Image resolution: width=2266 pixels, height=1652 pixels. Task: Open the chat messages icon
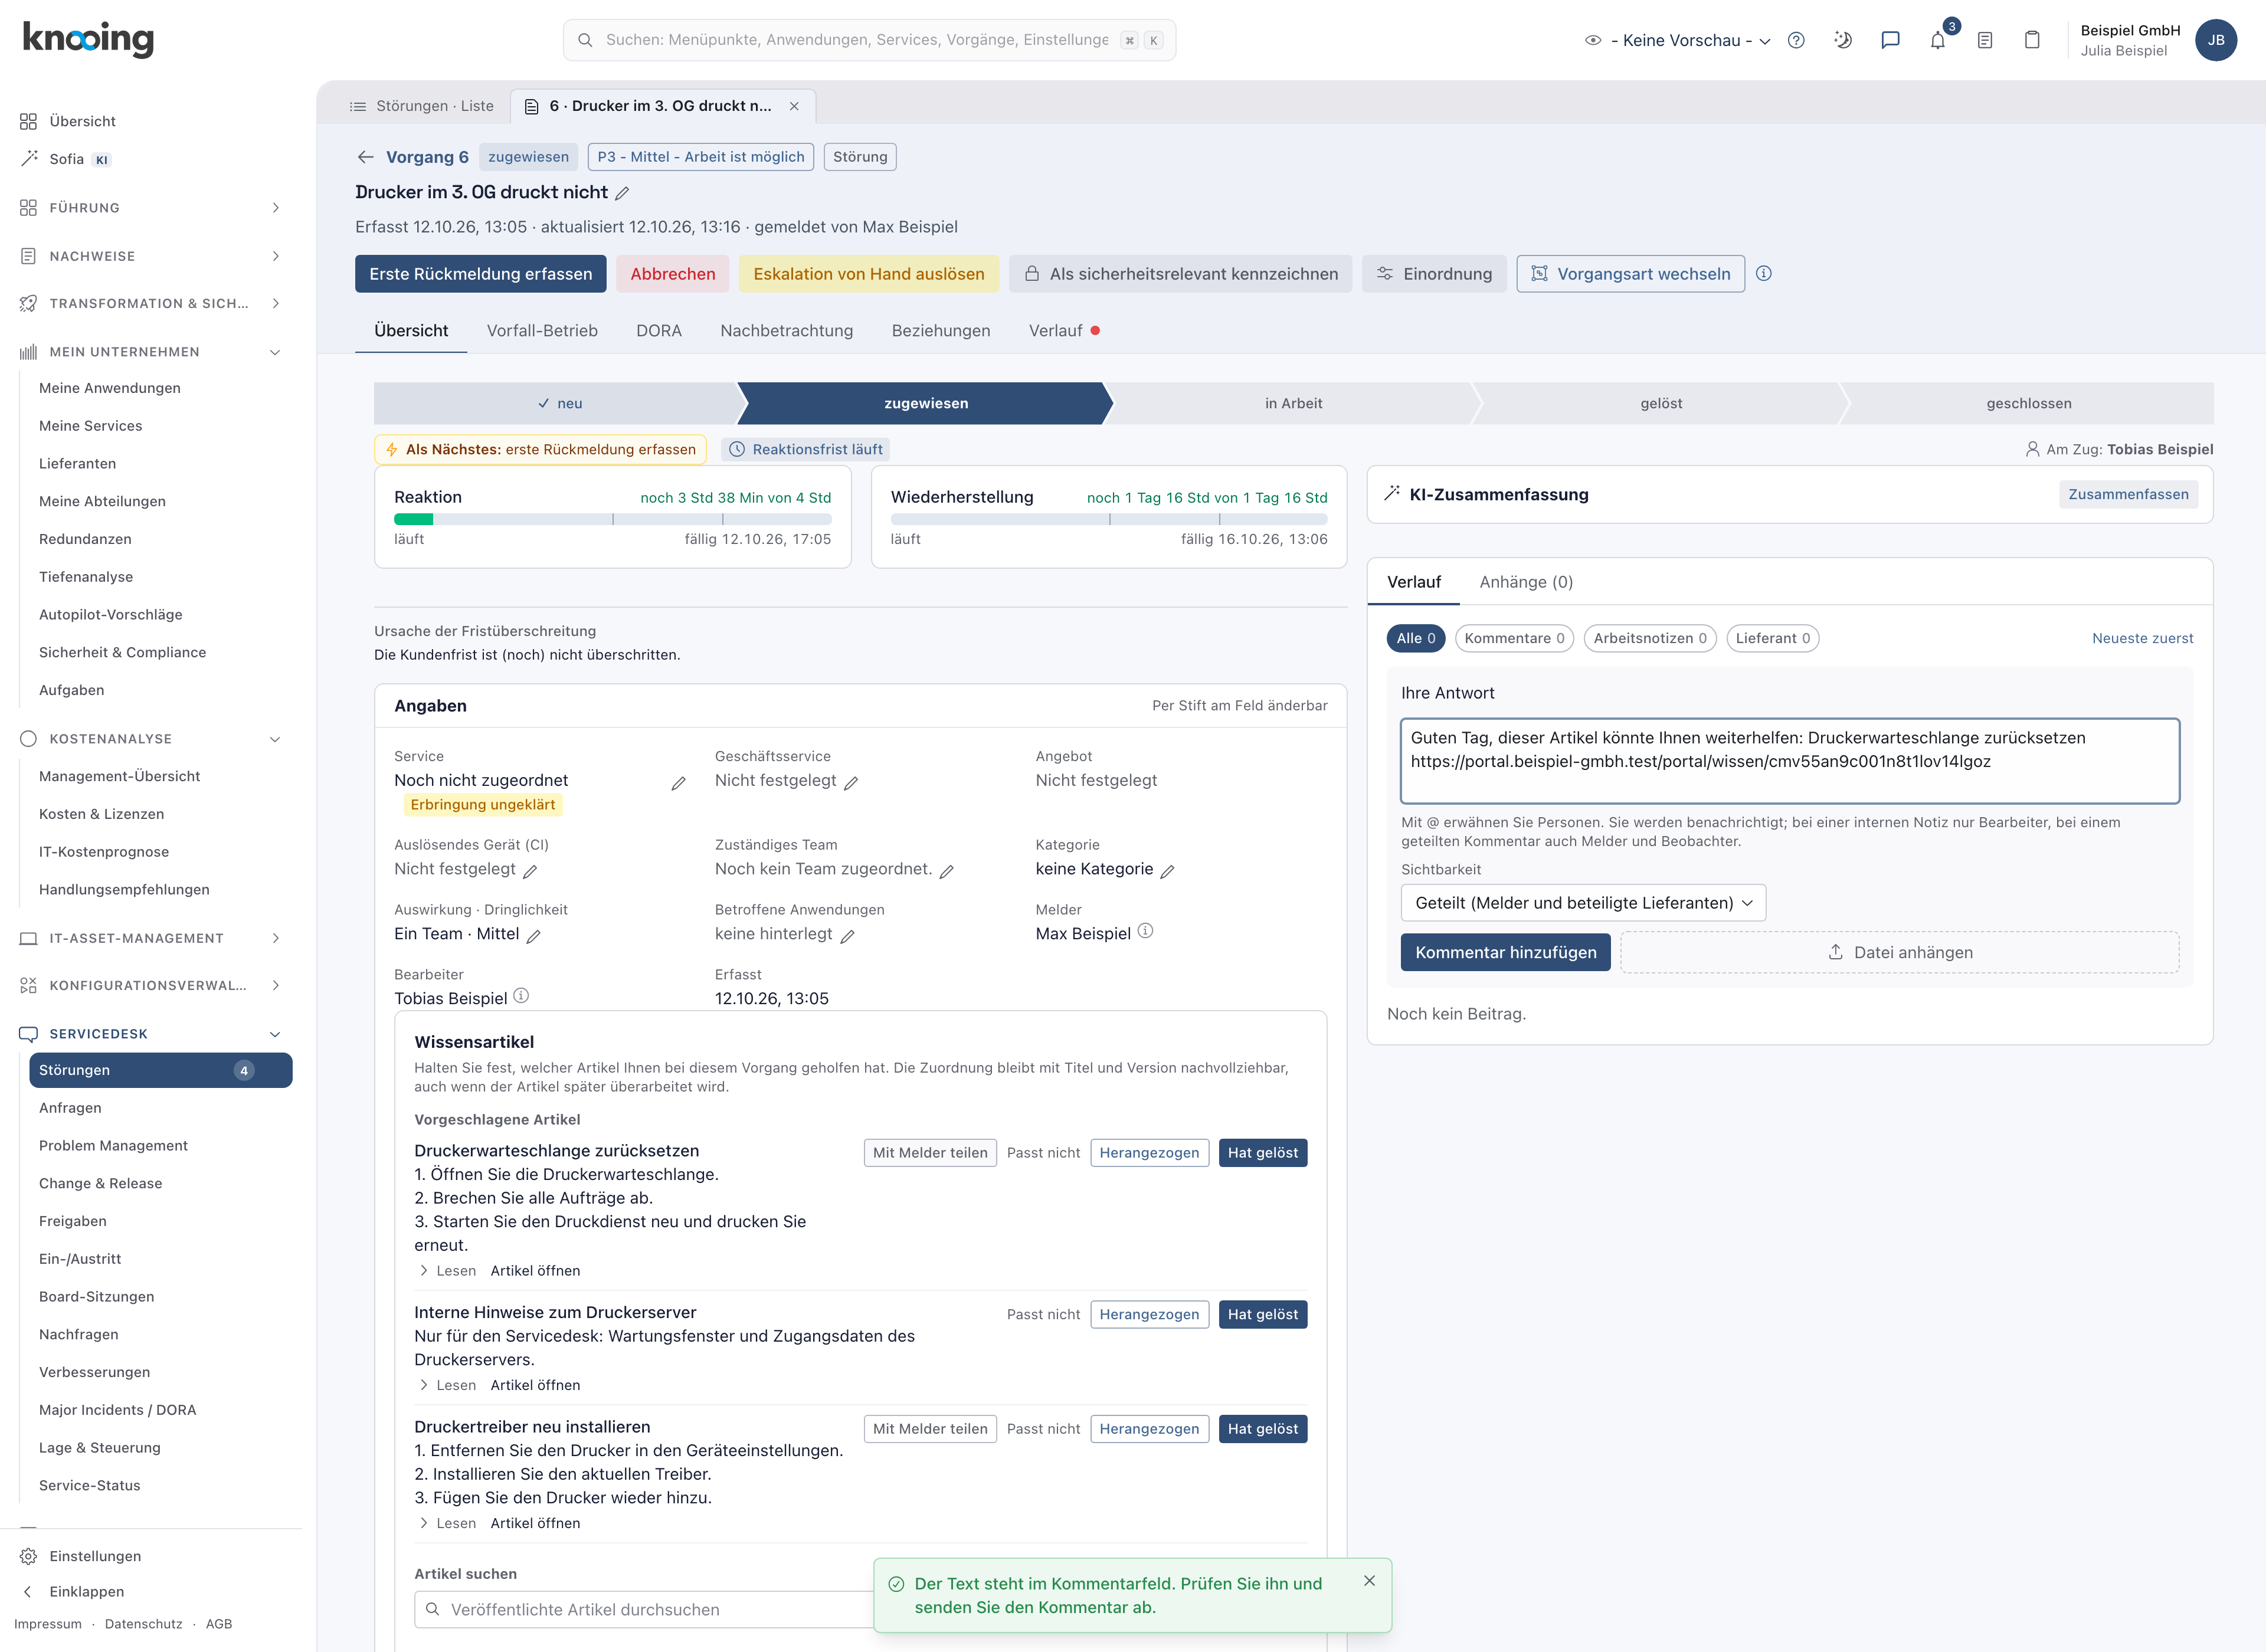(x=1890, y=40)
